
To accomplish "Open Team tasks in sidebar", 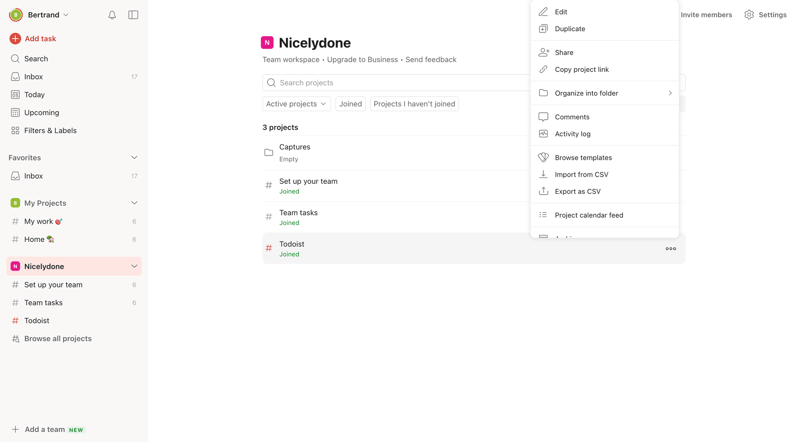I will [x=43, y=302].
